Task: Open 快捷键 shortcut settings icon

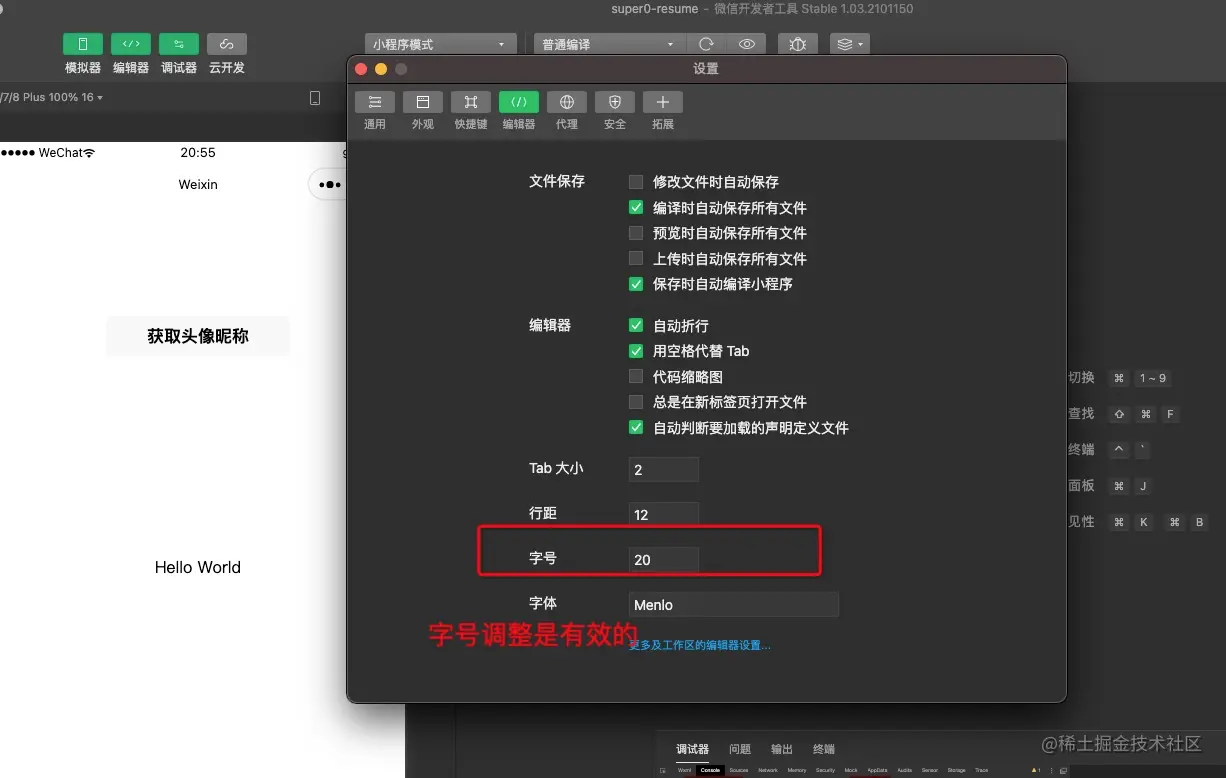Action: tap(471, 102)
